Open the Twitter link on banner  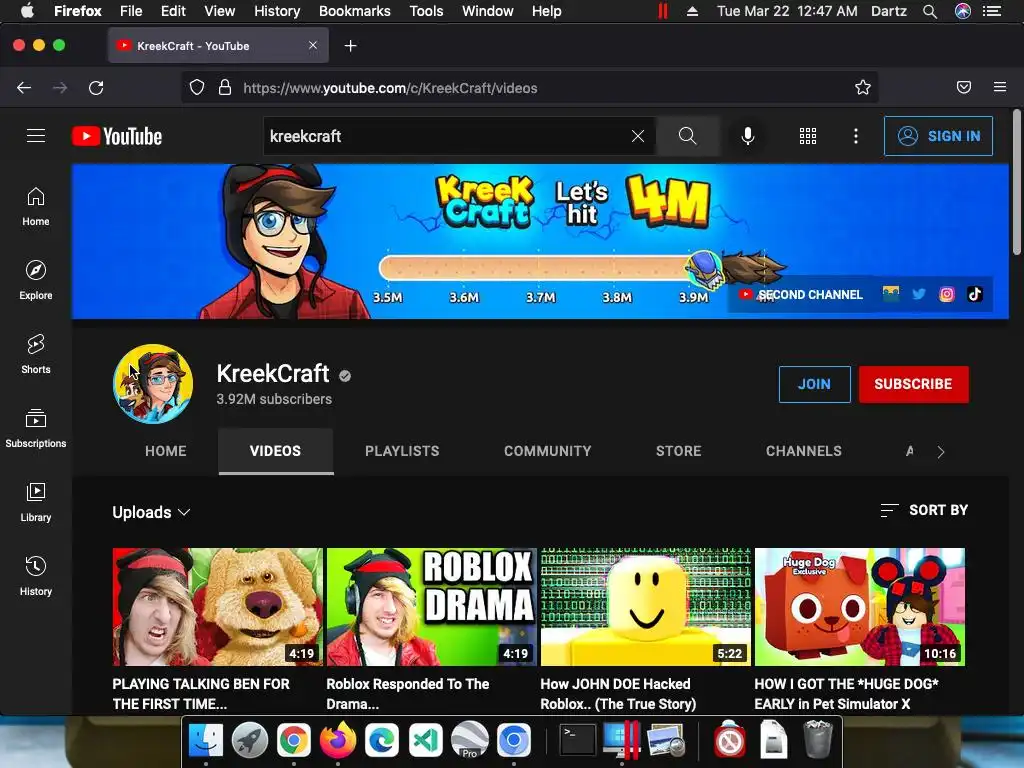coord(919,294)
